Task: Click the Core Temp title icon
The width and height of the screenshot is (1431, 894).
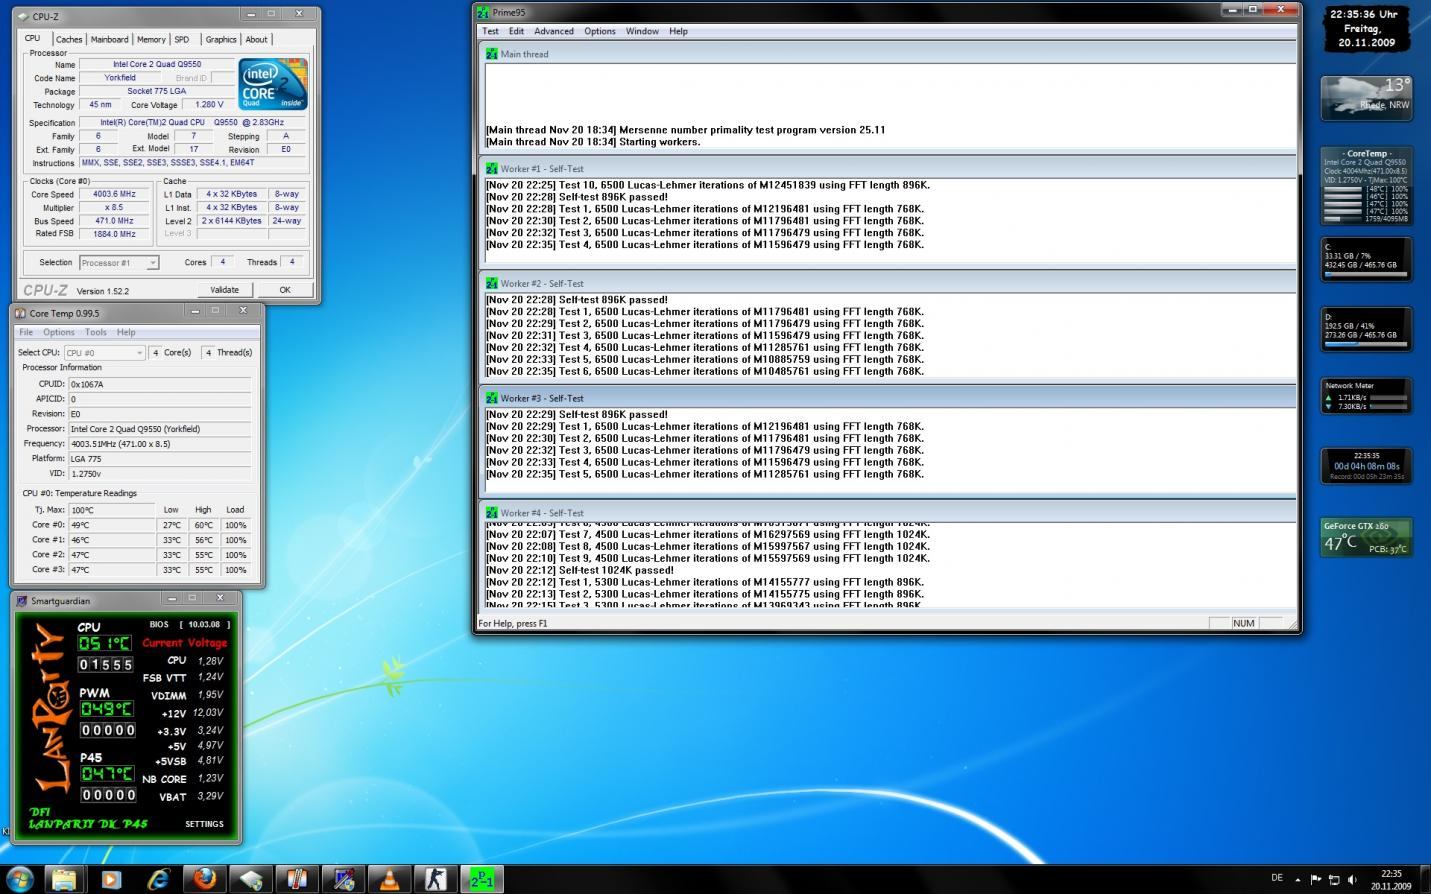Action: tap(20, 313)
